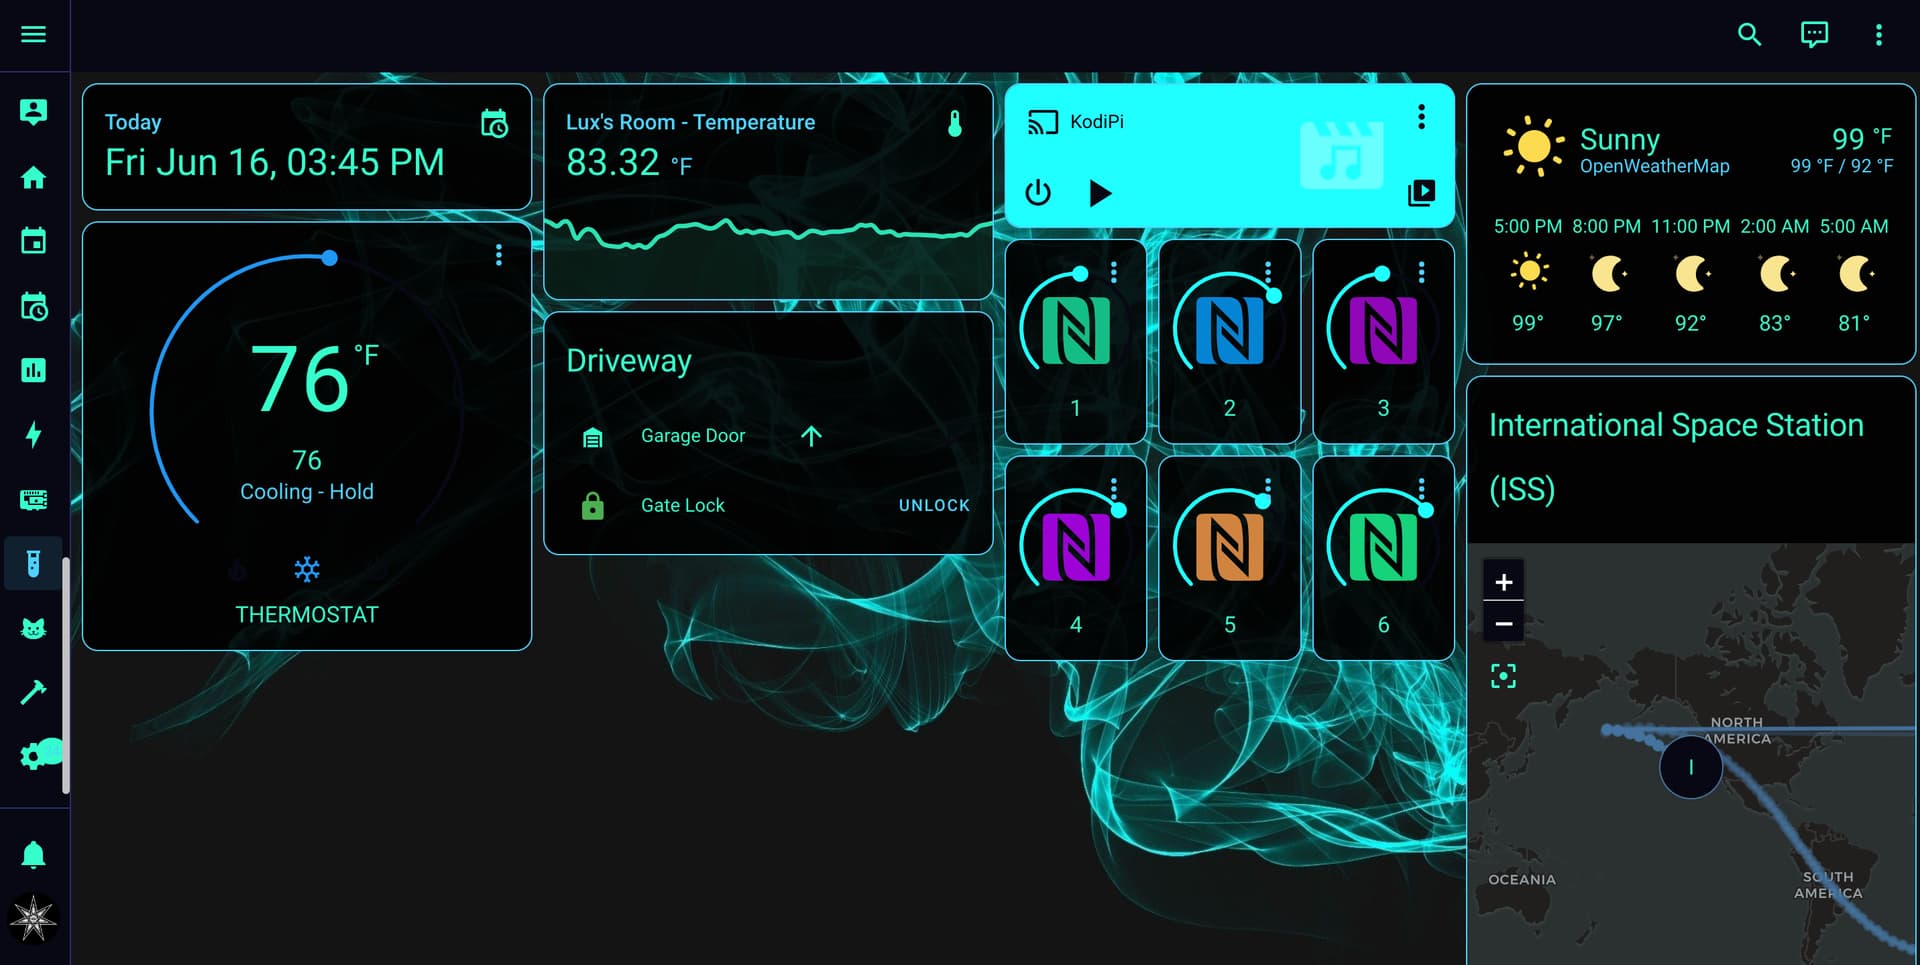Open the garage door with the arrow control
Image resolution: width=1920 pixels, height=965 pixels.
tap(810, 436)
